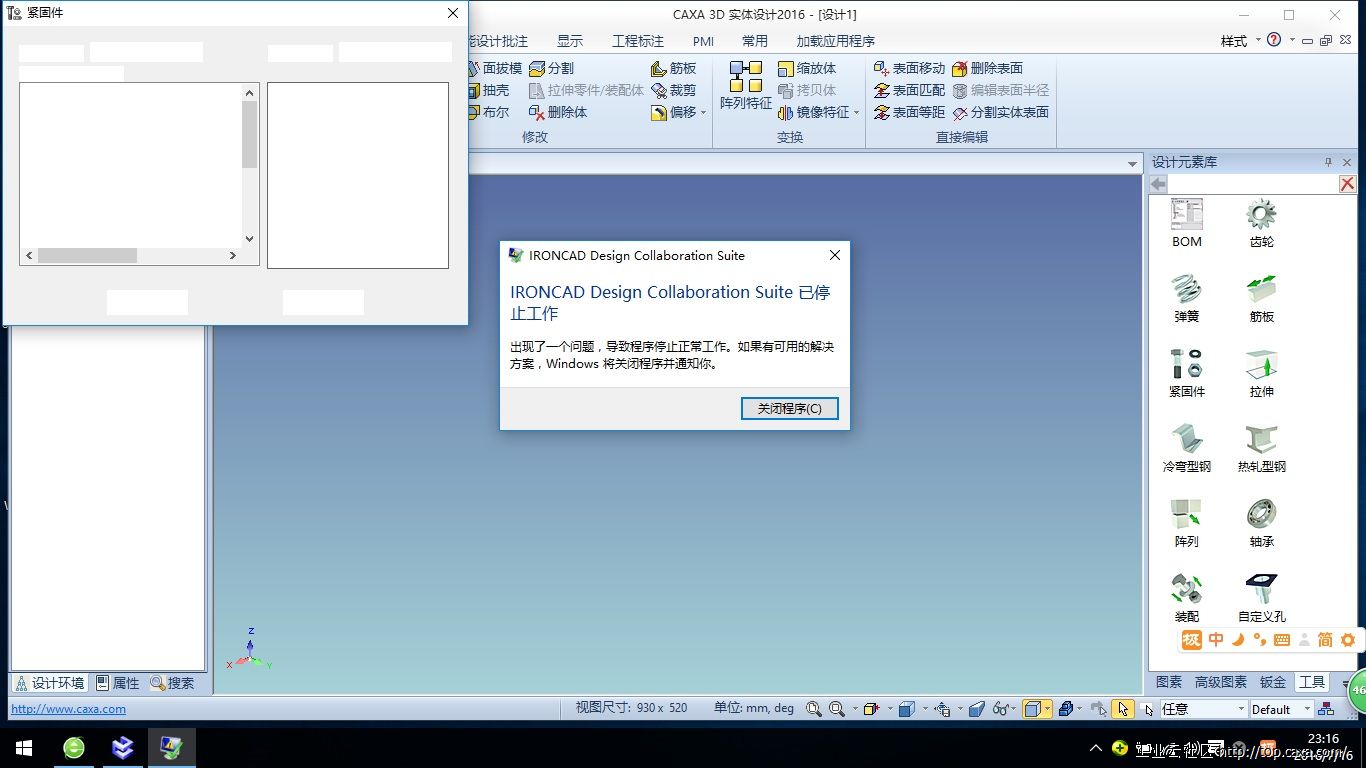This screenshot has height=768, width=1366.
Task: Show hidden system tray icons
Action: pos(1096,748)
